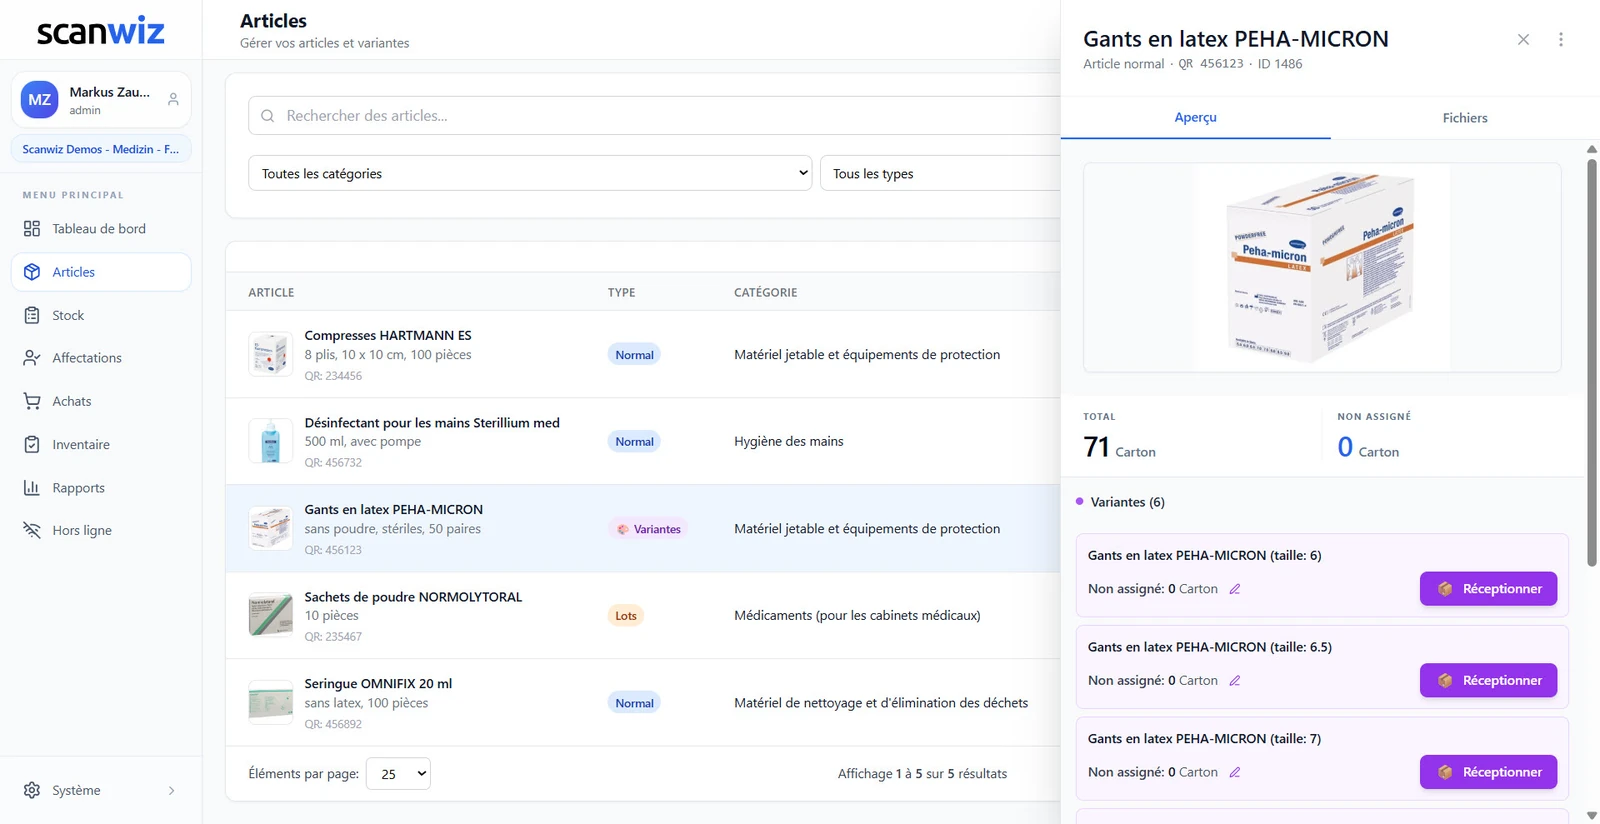
Task: Click the Sachets de poudre NORMOLYTORAL name
Action: tap(413, 597)
